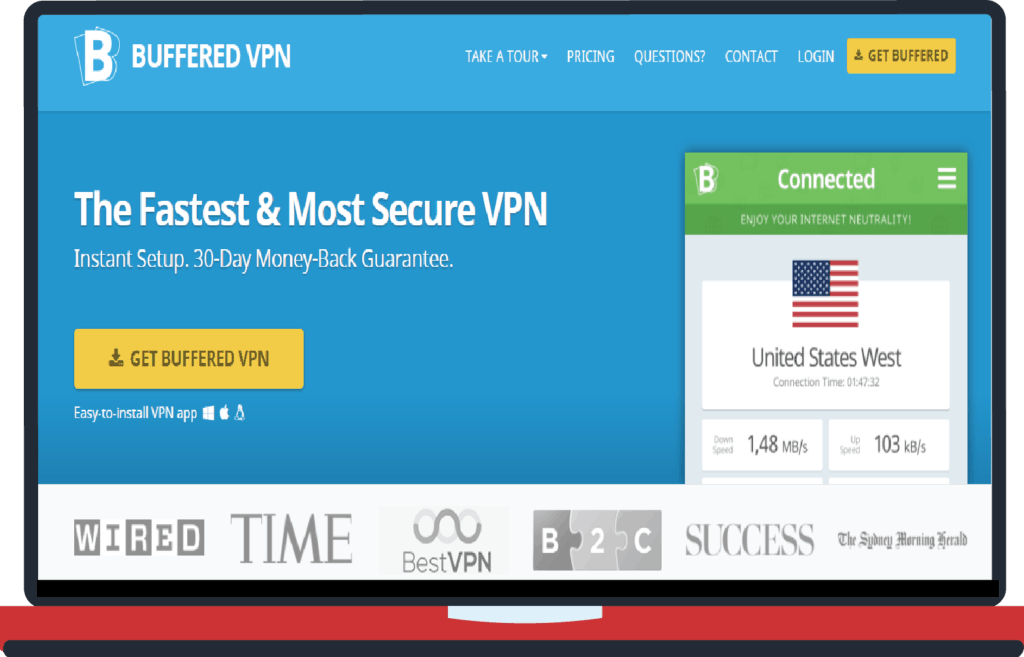Click the BestVPN logo
1024x657 pixels.
pyautogui.click(x=447, y=541)
